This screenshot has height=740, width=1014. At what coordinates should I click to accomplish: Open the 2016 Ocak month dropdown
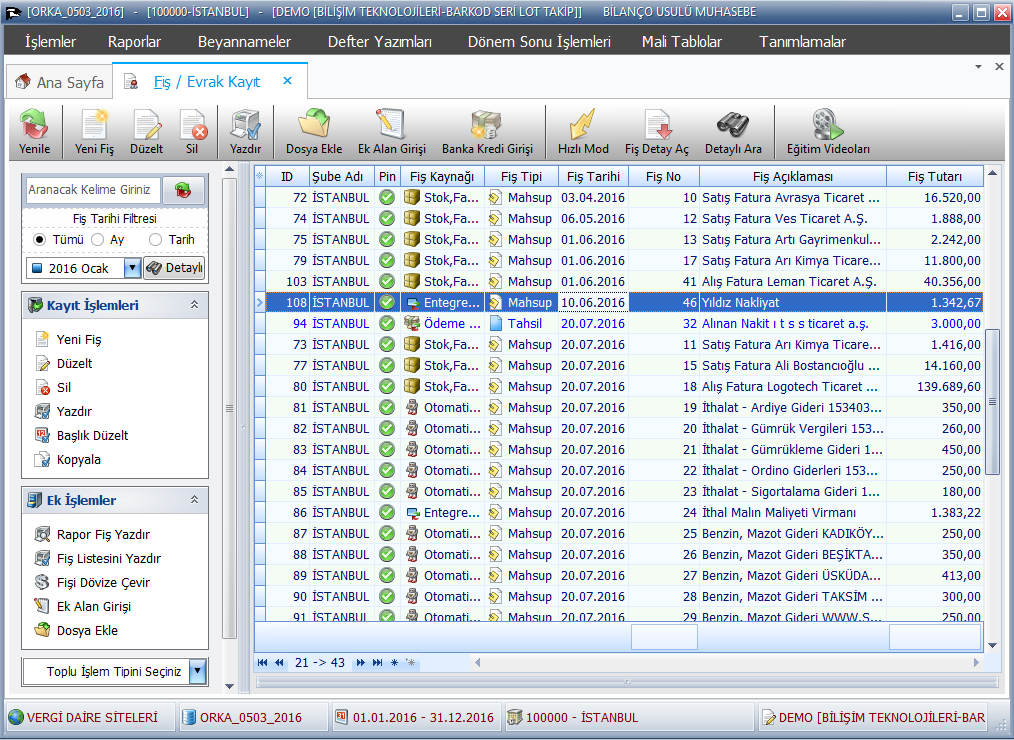pyautogui.click(x=132, y=268)
